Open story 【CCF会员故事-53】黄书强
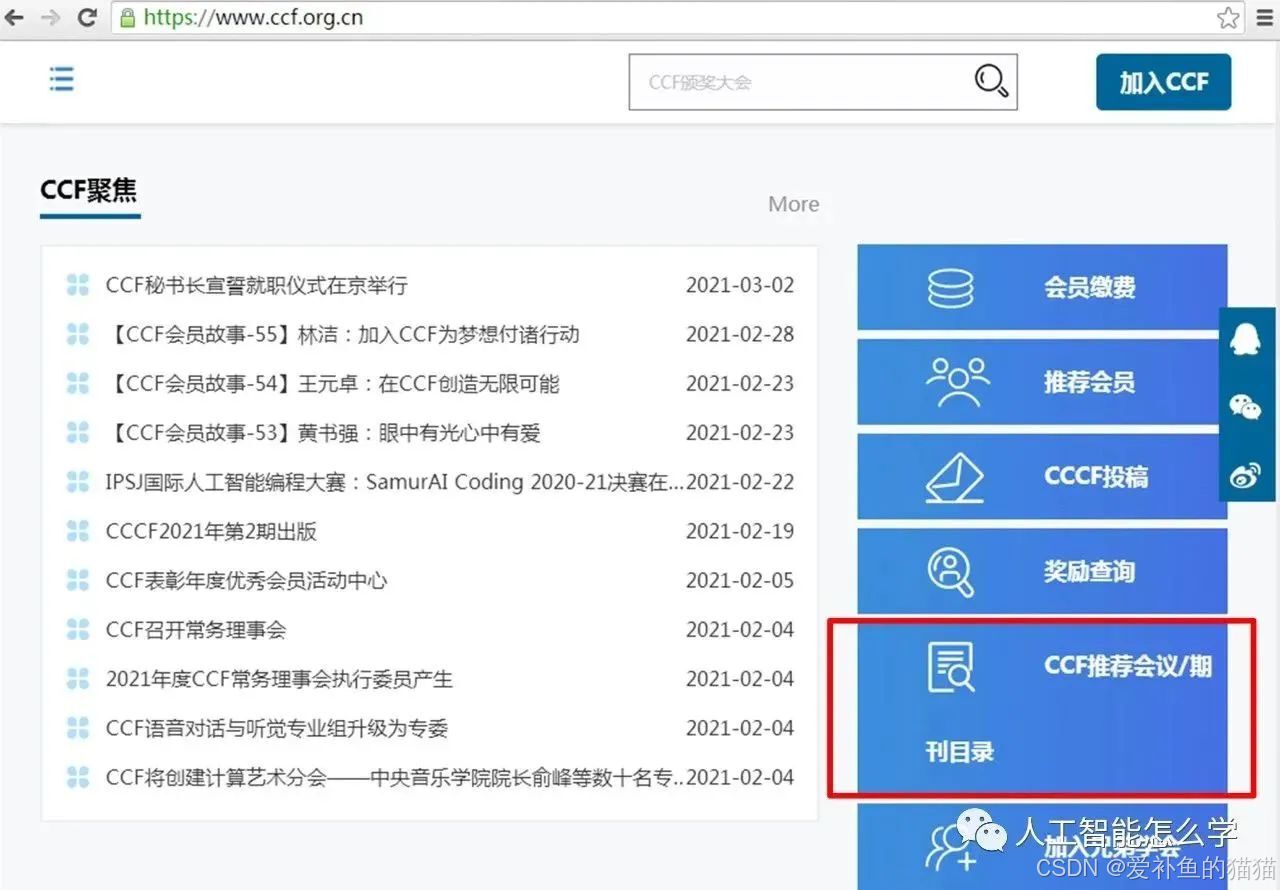Viewport: 1280px width, 890px height. click(x=322, y=433)
